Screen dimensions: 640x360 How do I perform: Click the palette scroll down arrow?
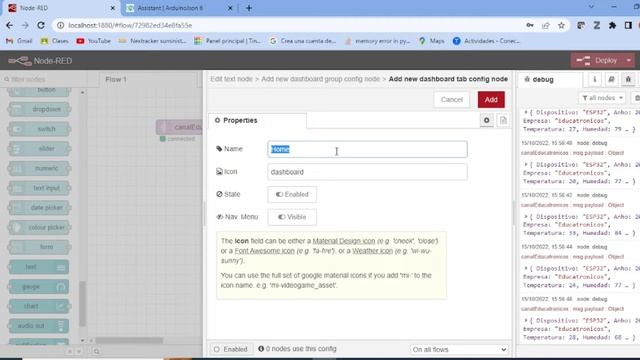(82, 340)
